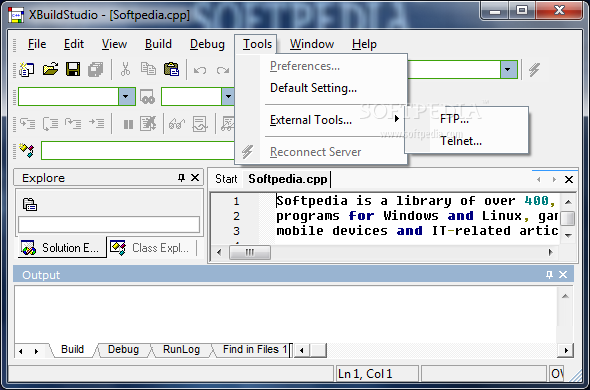
Task: Select the Find in Files 1 tab
Action: coord(254,350)
